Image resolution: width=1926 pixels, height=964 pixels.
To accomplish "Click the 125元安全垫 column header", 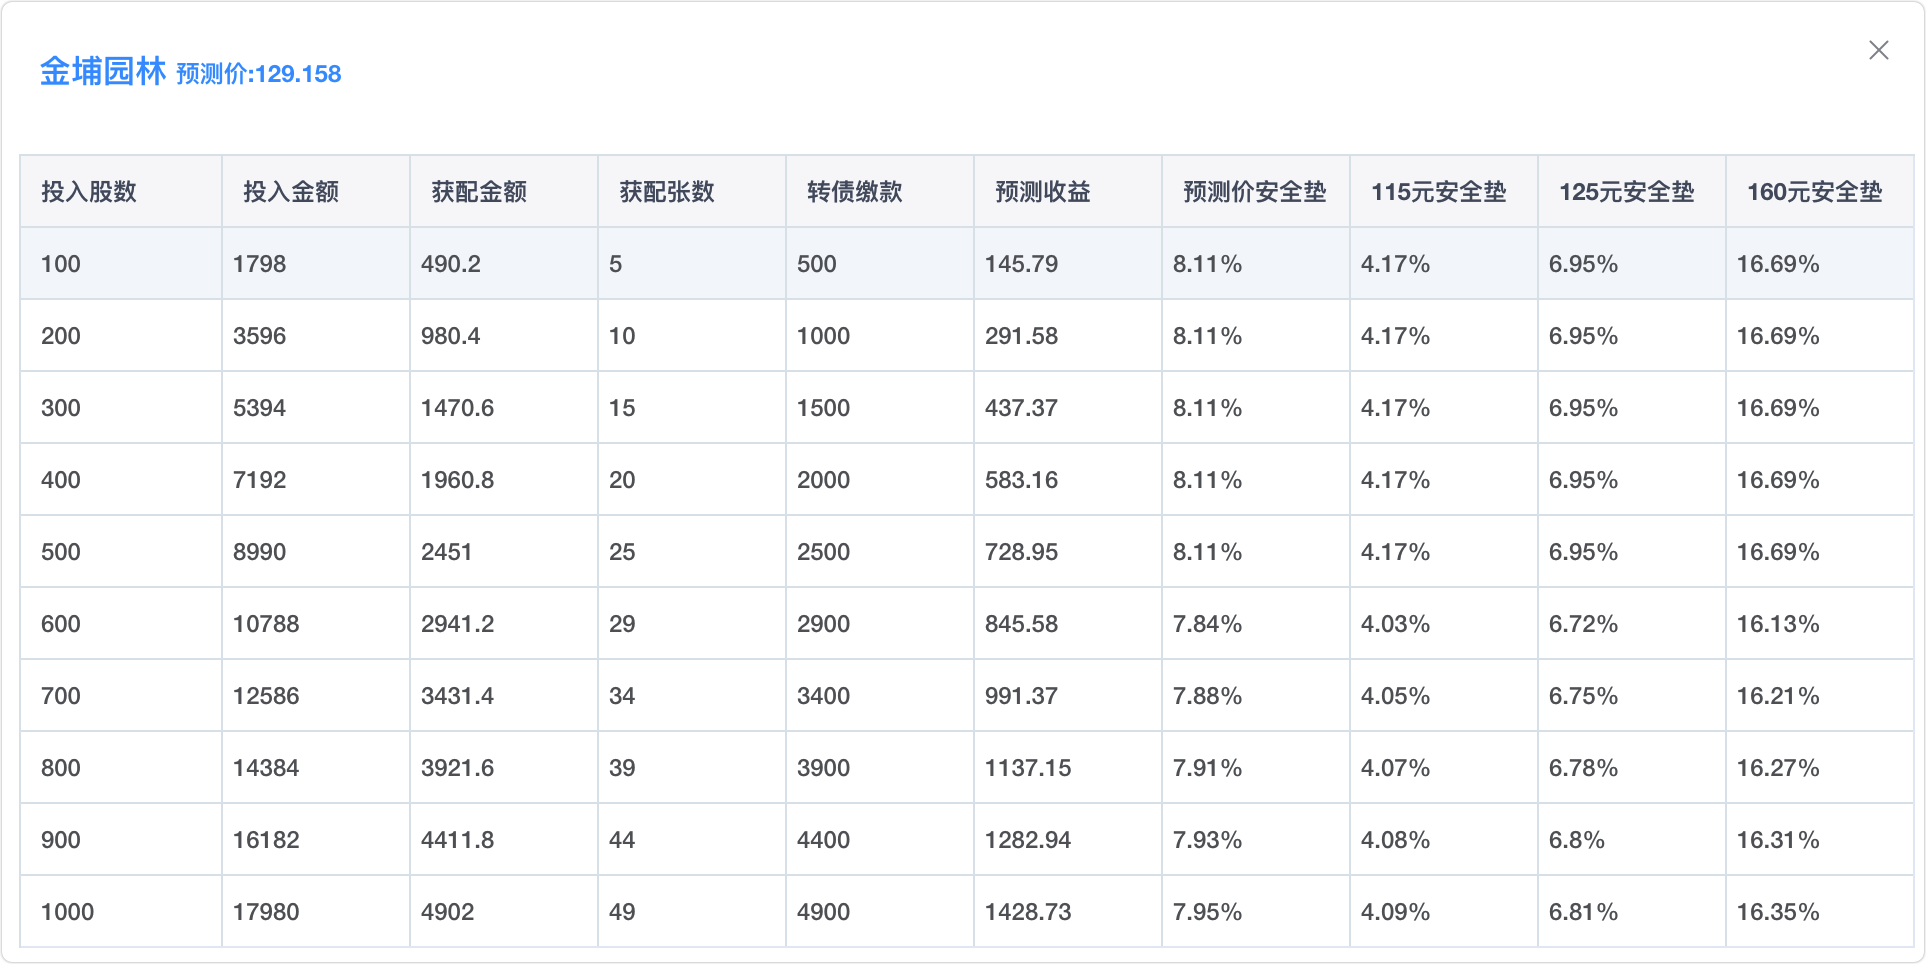I will point(1626,192).
